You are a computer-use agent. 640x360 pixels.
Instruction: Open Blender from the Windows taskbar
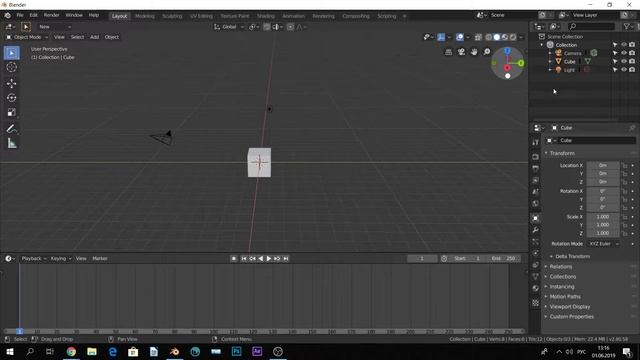point(174,351)
